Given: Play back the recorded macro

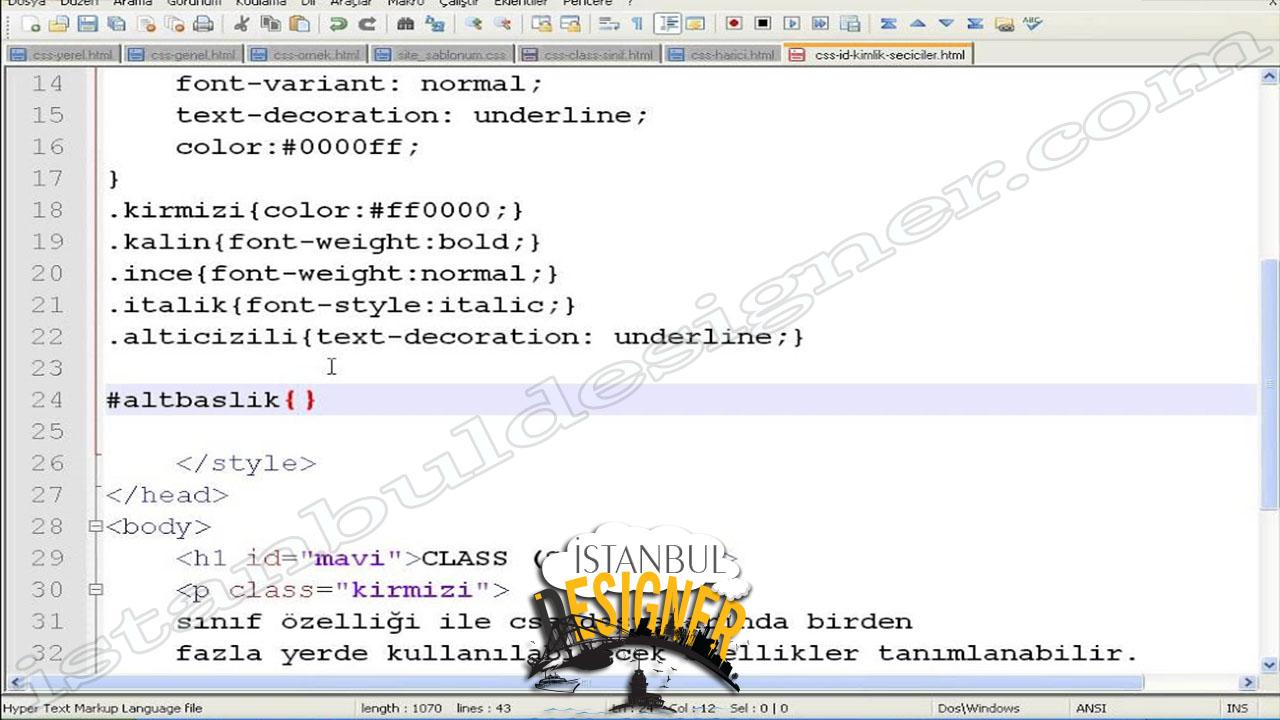Looking at the screenshot, I should click(x=792, y=23).
